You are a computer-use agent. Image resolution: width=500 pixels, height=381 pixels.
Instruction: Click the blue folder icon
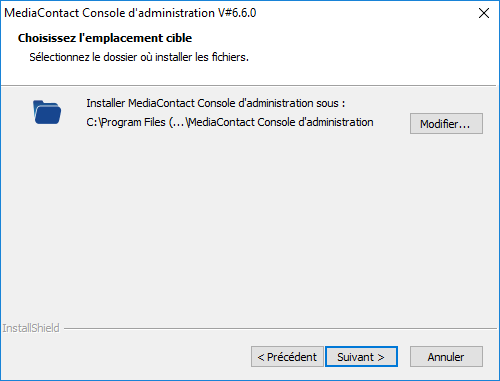coord(47,112)
